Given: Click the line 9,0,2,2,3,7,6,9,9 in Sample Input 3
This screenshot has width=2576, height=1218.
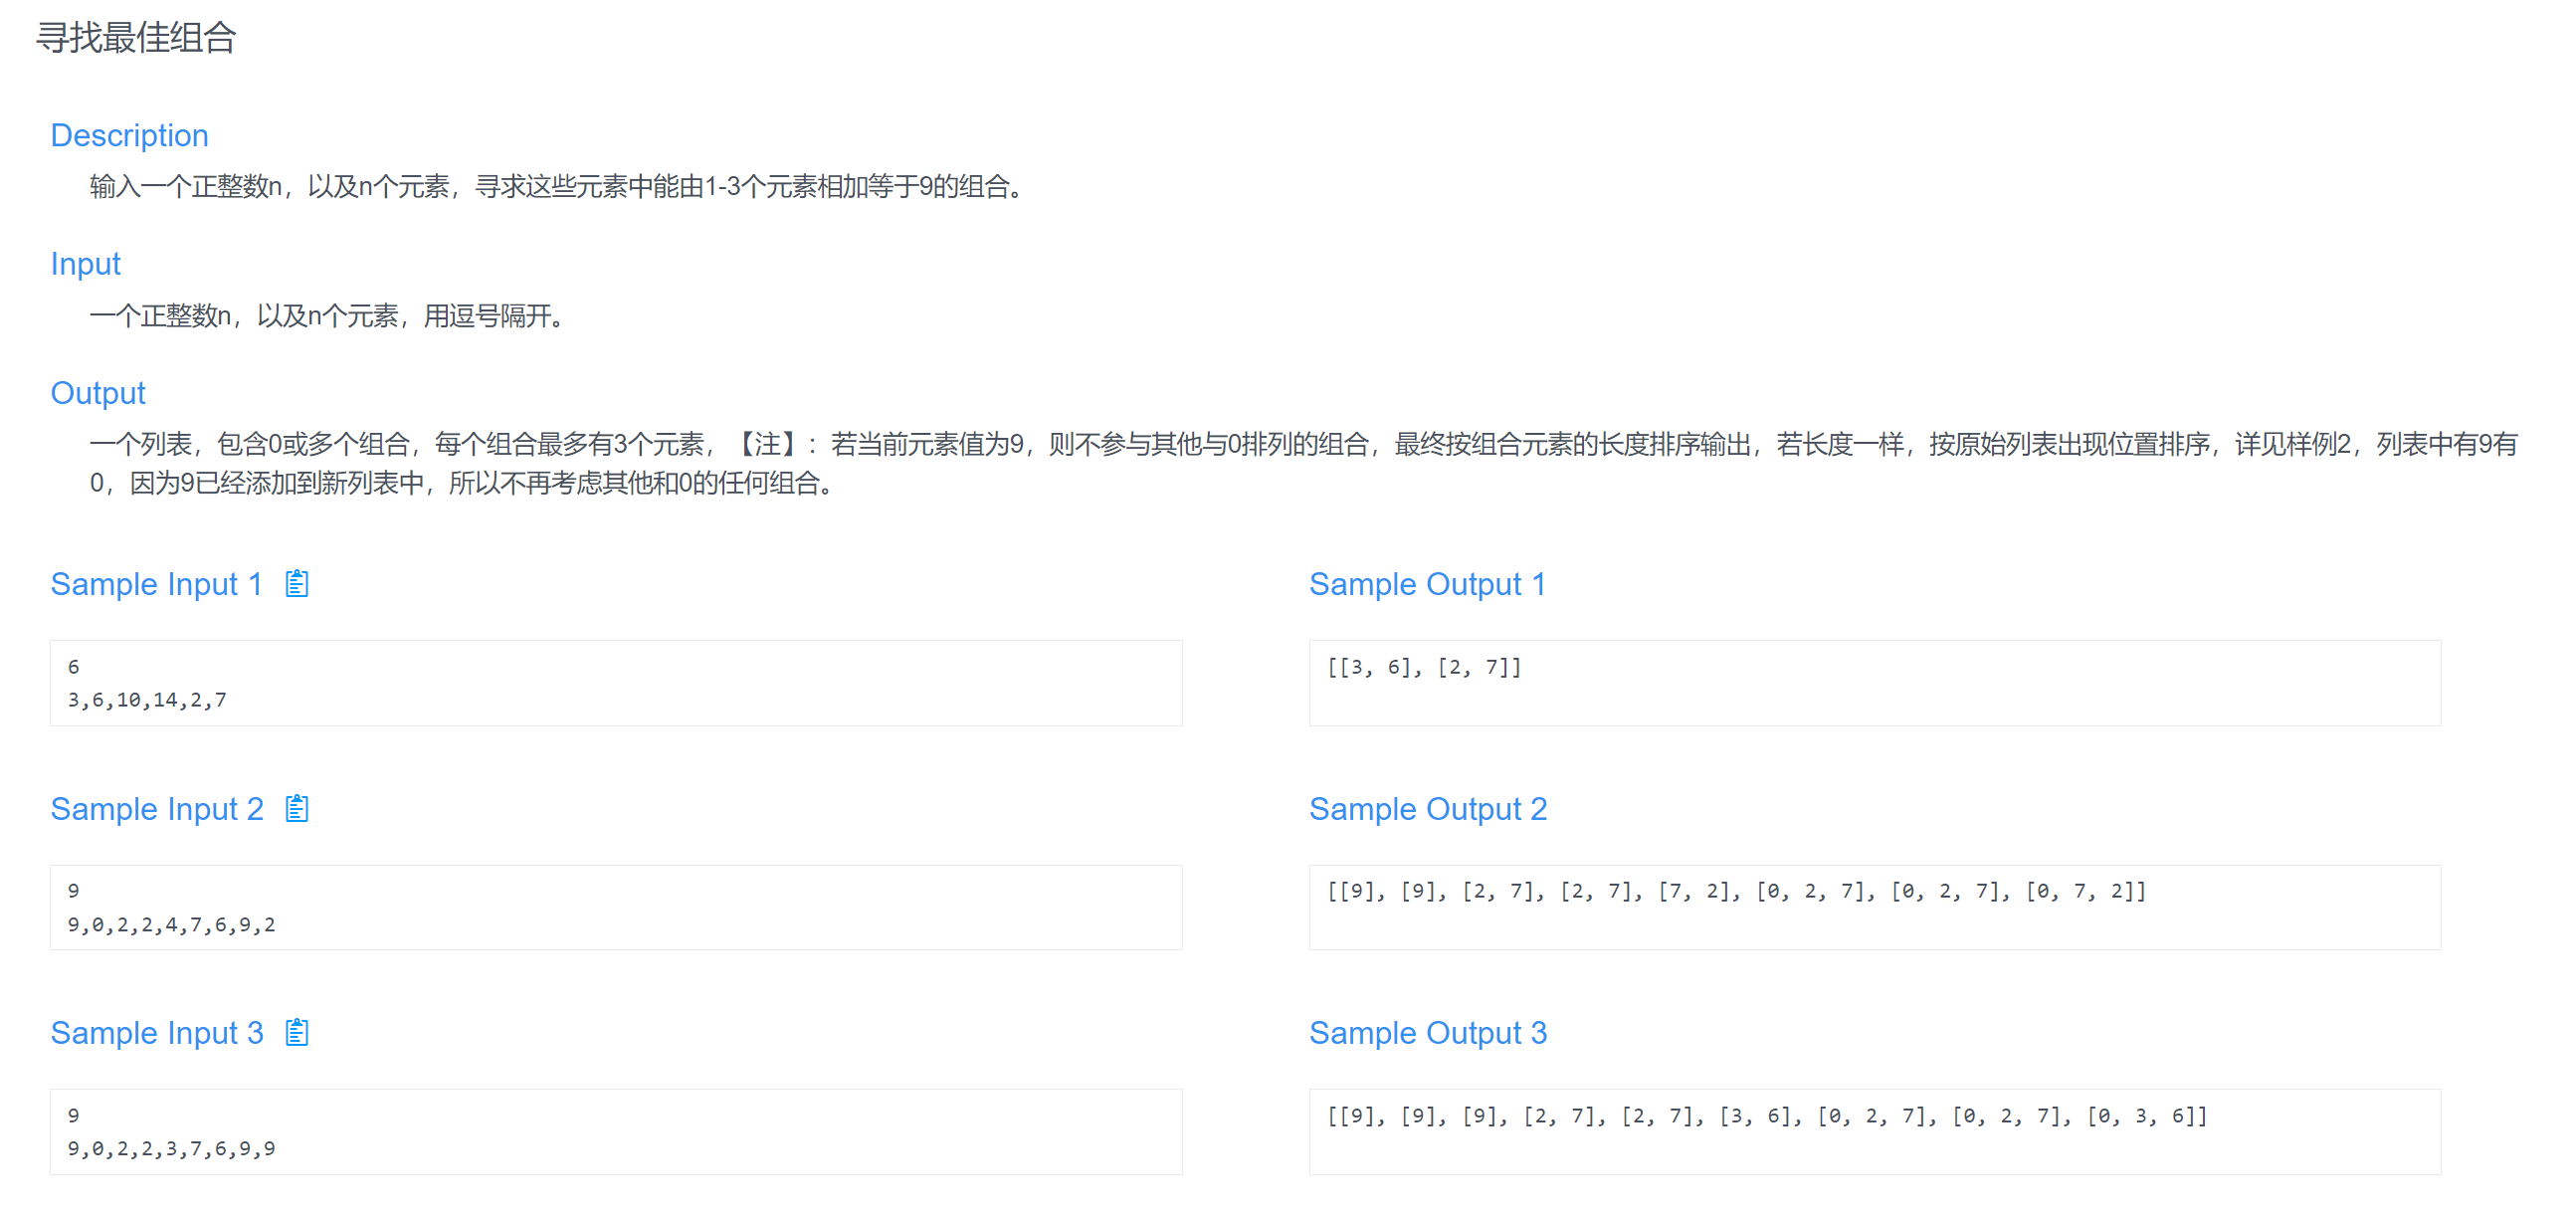Looking at the screenshot, I should tap(171, 1149).
